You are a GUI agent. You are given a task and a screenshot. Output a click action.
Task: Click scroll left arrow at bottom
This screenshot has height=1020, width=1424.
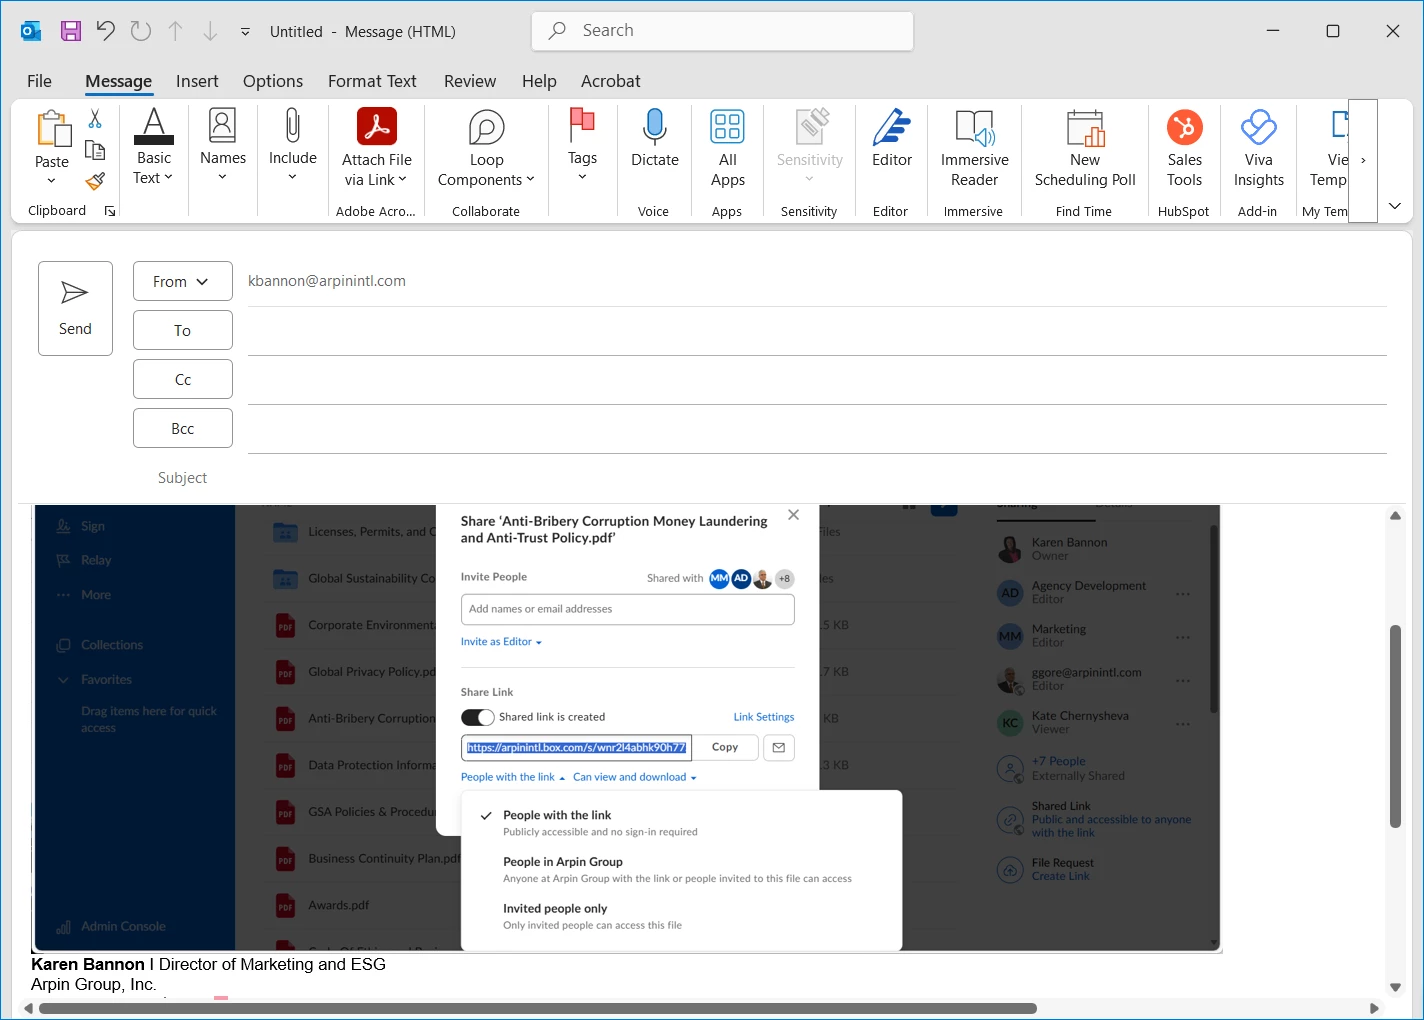tap(28, 1008)
